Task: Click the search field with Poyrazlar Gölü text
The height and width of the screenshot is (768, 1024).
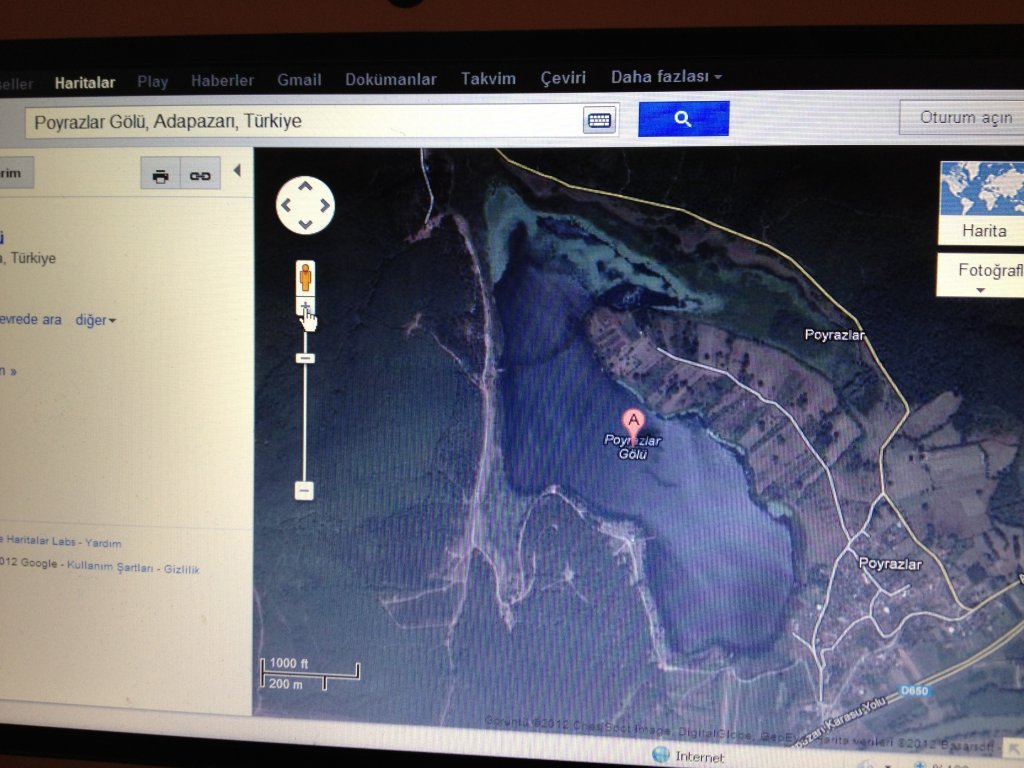Action: (300, 122)
